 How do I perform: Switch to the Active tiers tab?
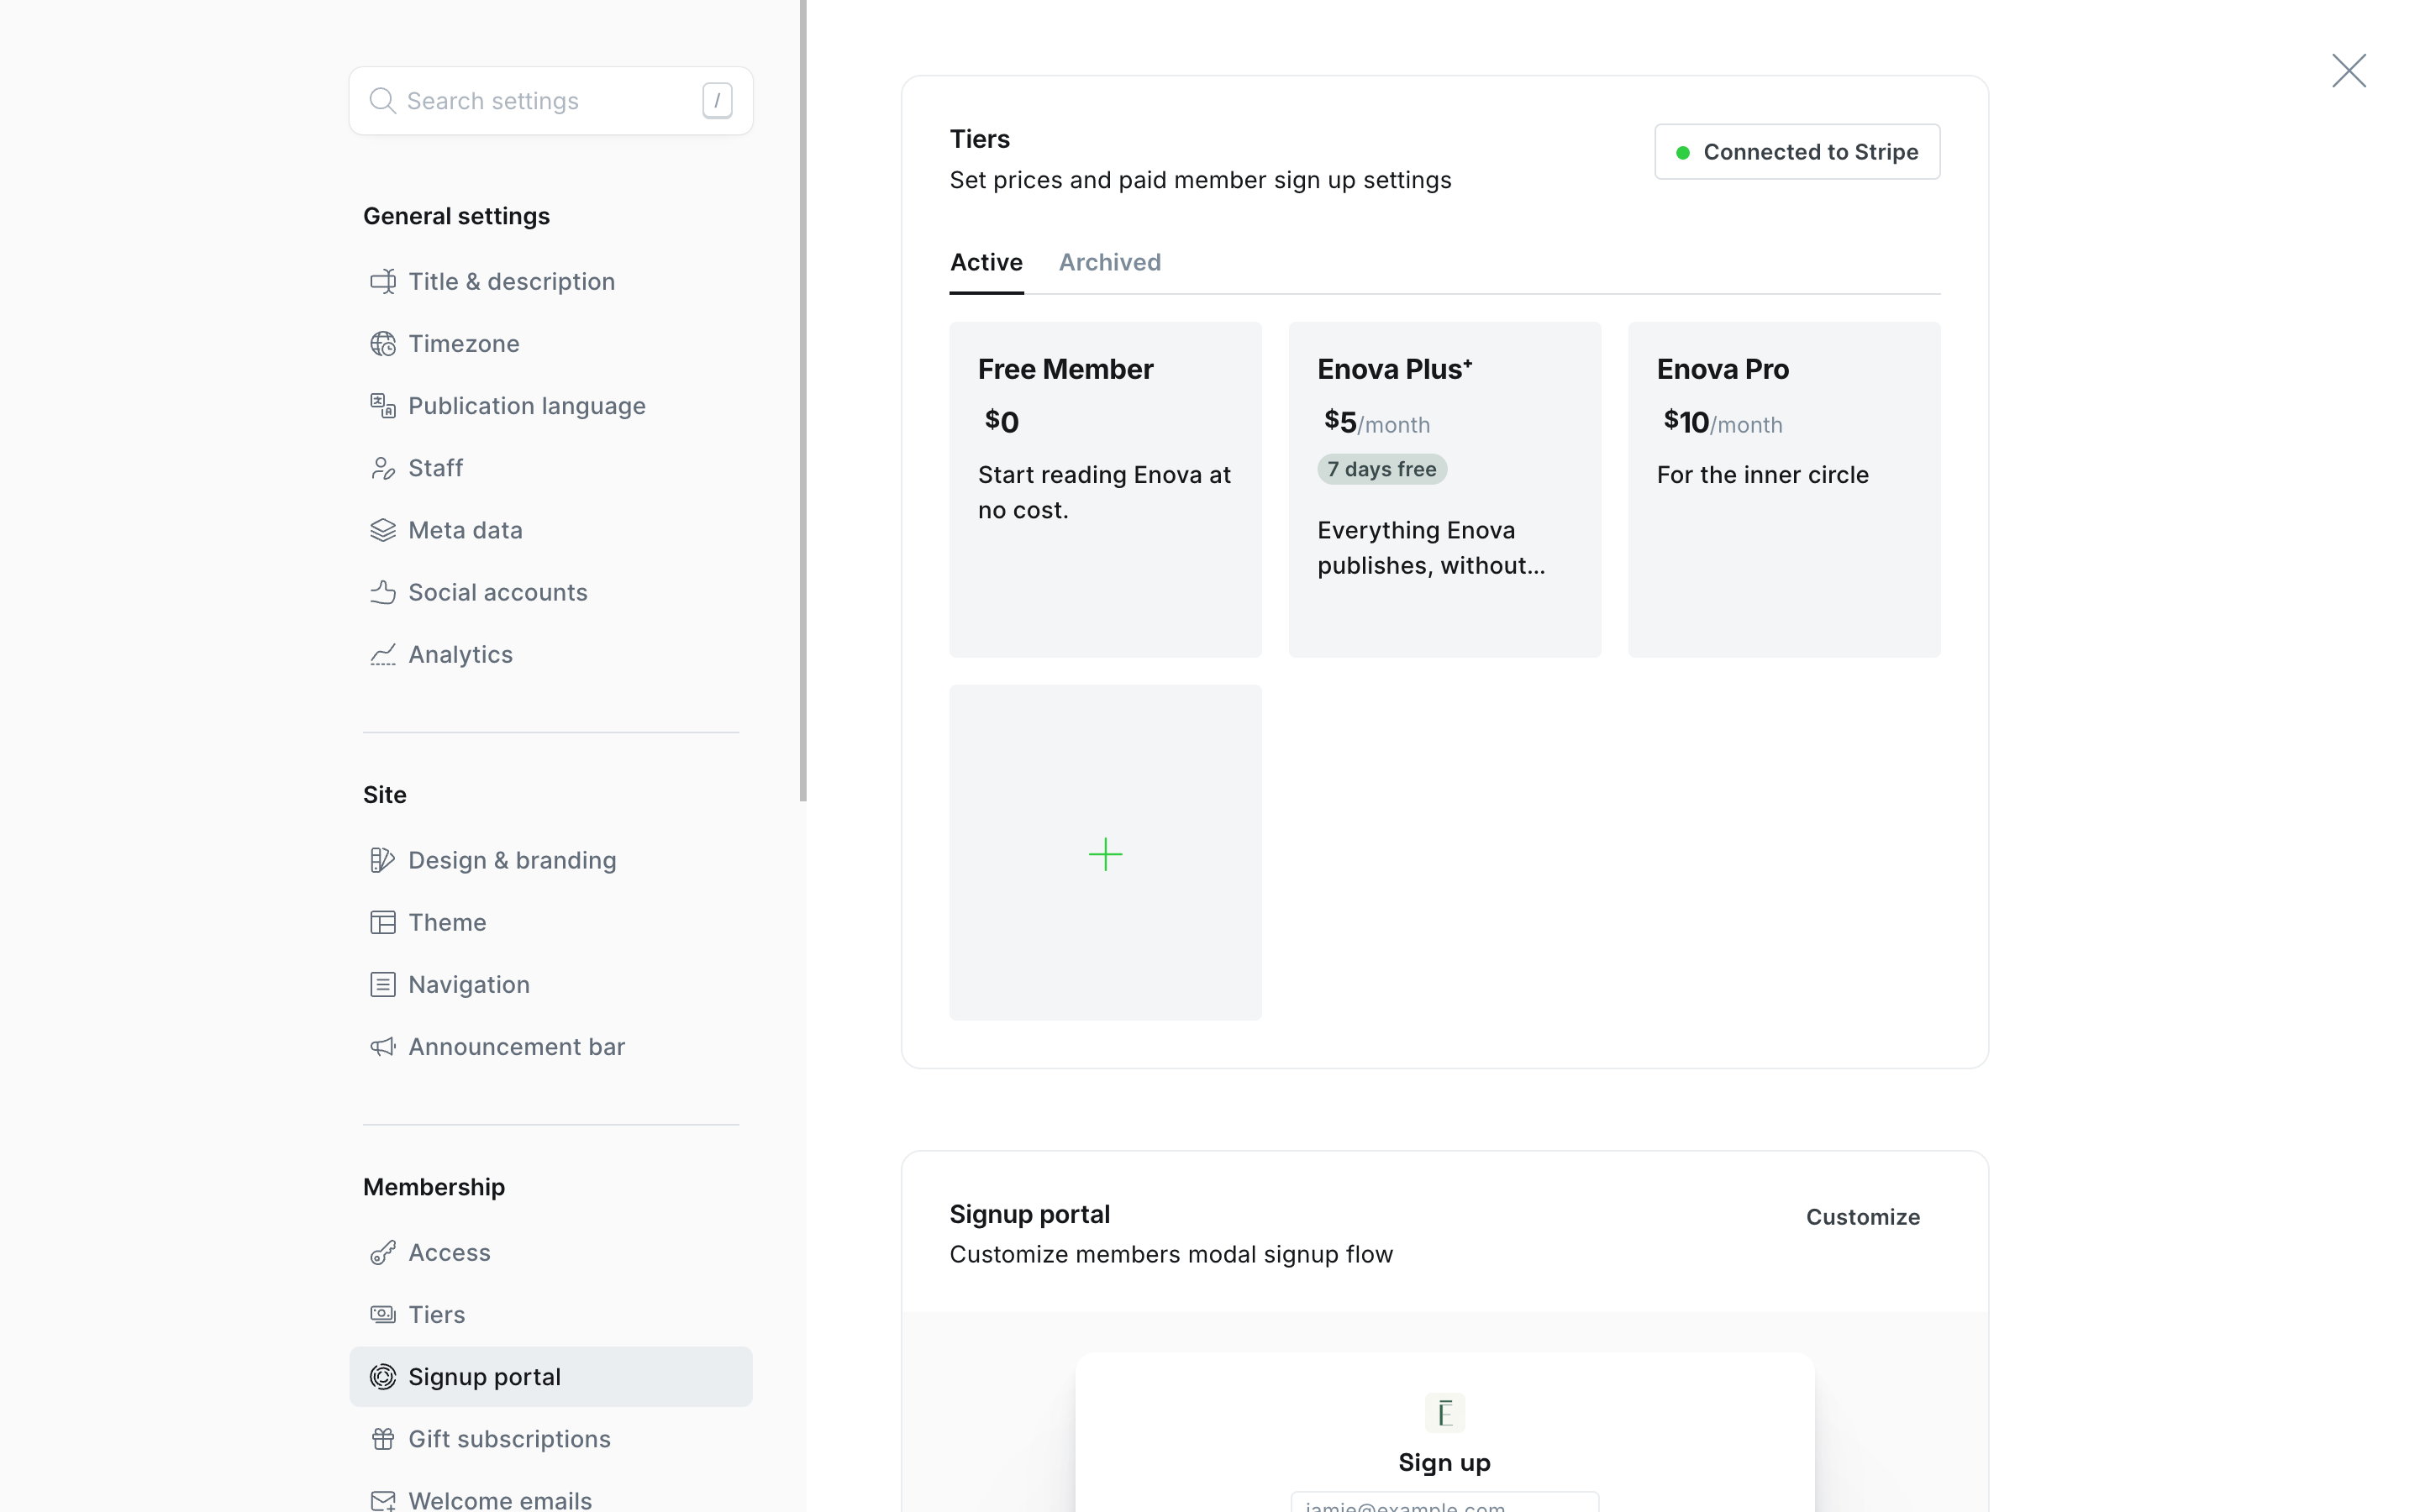click(986, 262)
